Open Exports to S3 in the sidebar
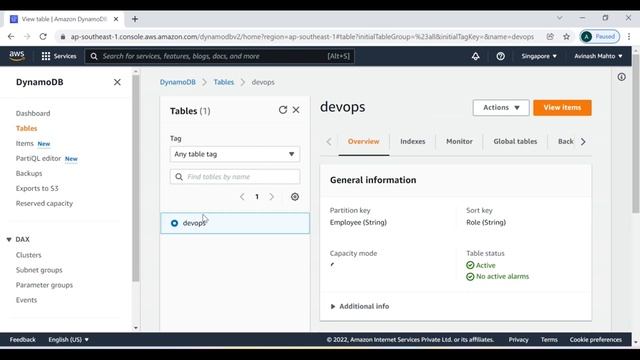Viewport: 640px width, 360px height. [37, 188]
